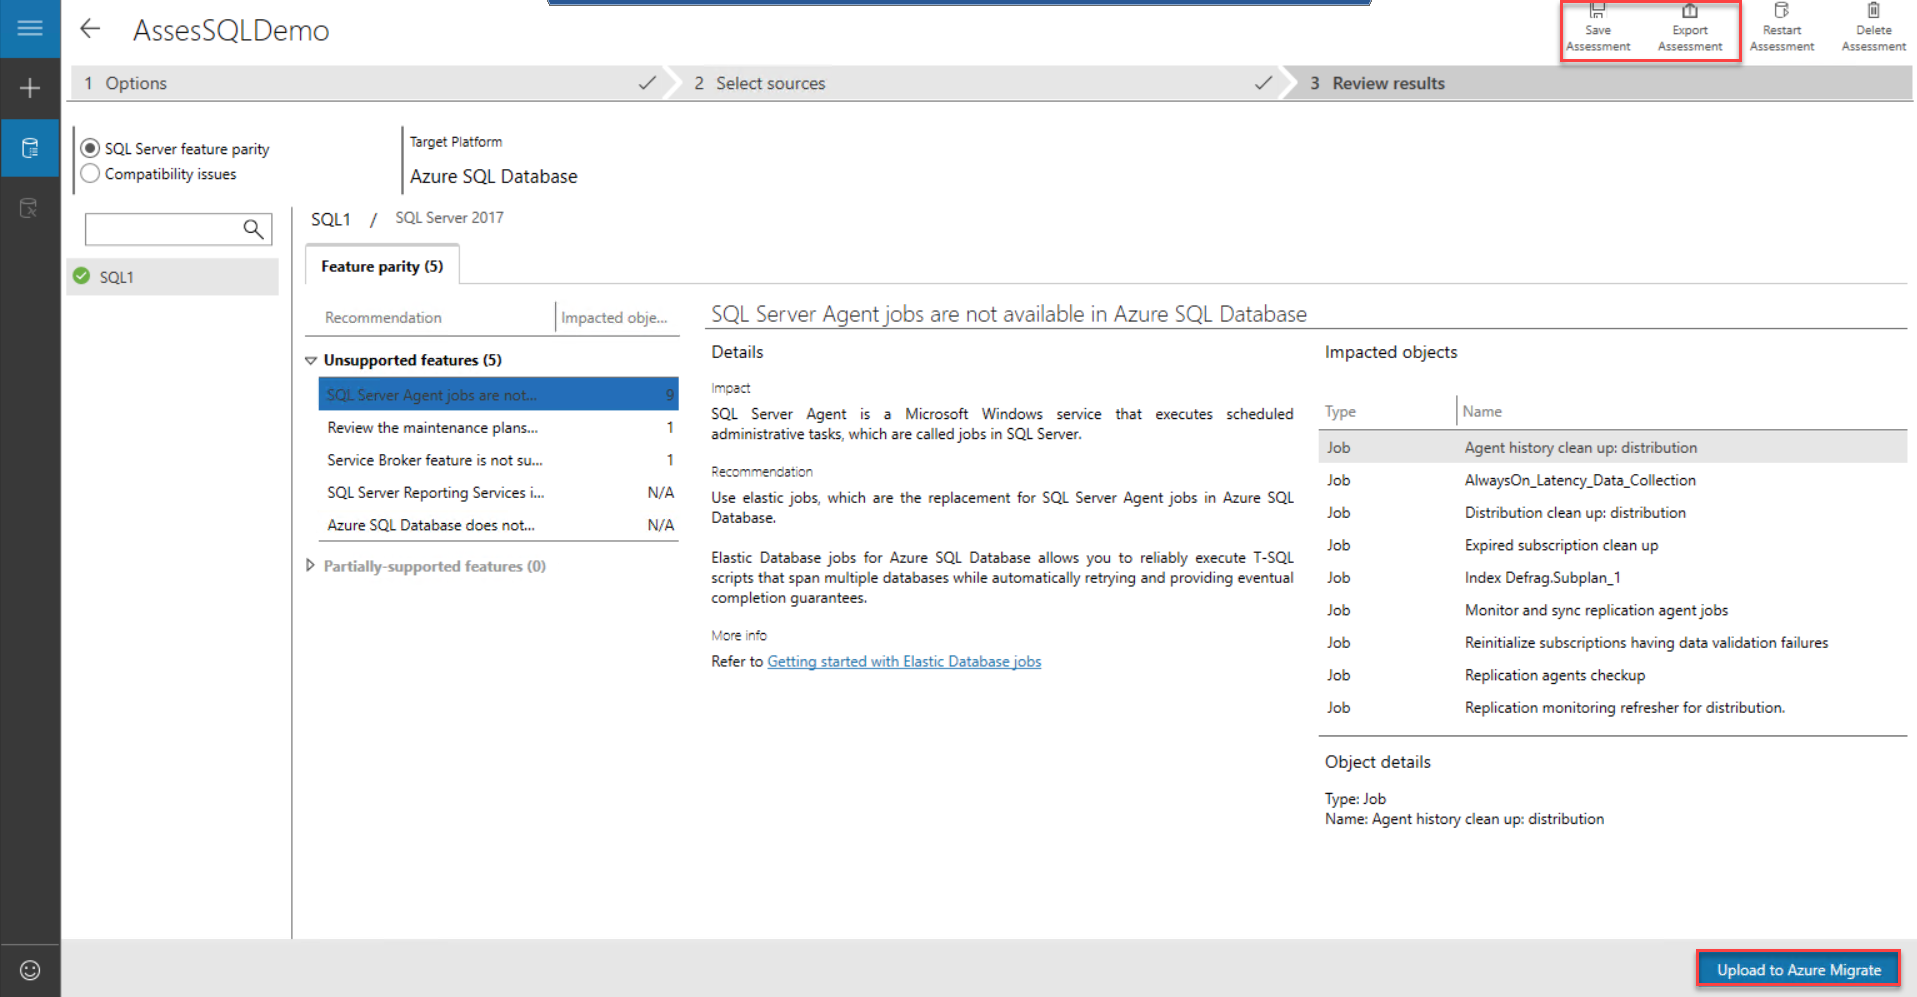Go back using the arrow icon

coord(90,29)
